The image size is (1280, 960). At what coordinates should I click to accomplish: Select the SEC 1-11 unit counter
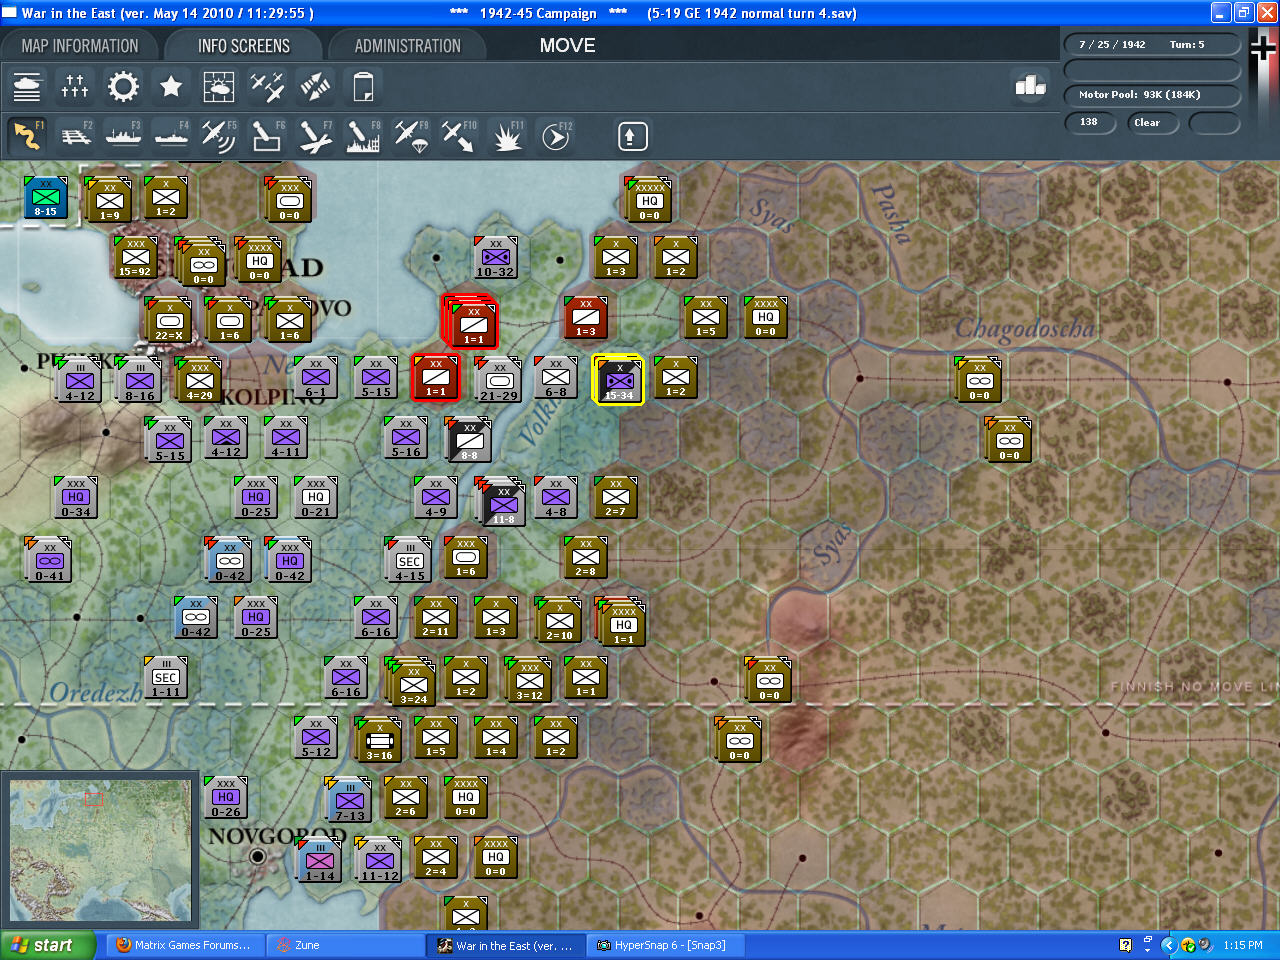click(x=166, y=677)
